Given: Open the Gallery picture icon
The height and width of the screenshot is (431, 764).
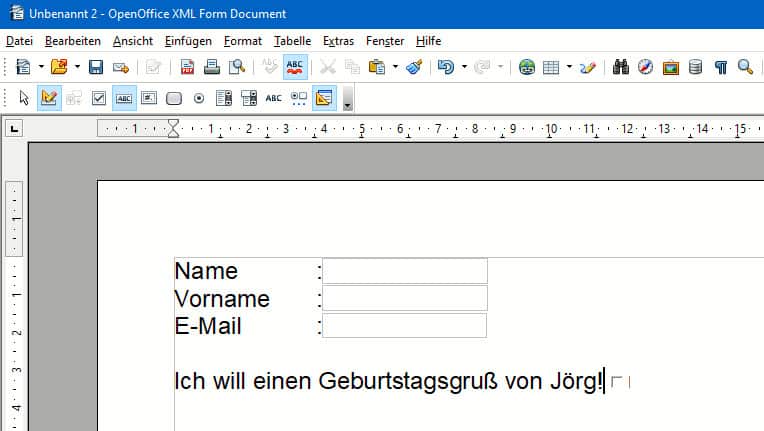Looking at the screenshot, I should [x=670, y=67].
